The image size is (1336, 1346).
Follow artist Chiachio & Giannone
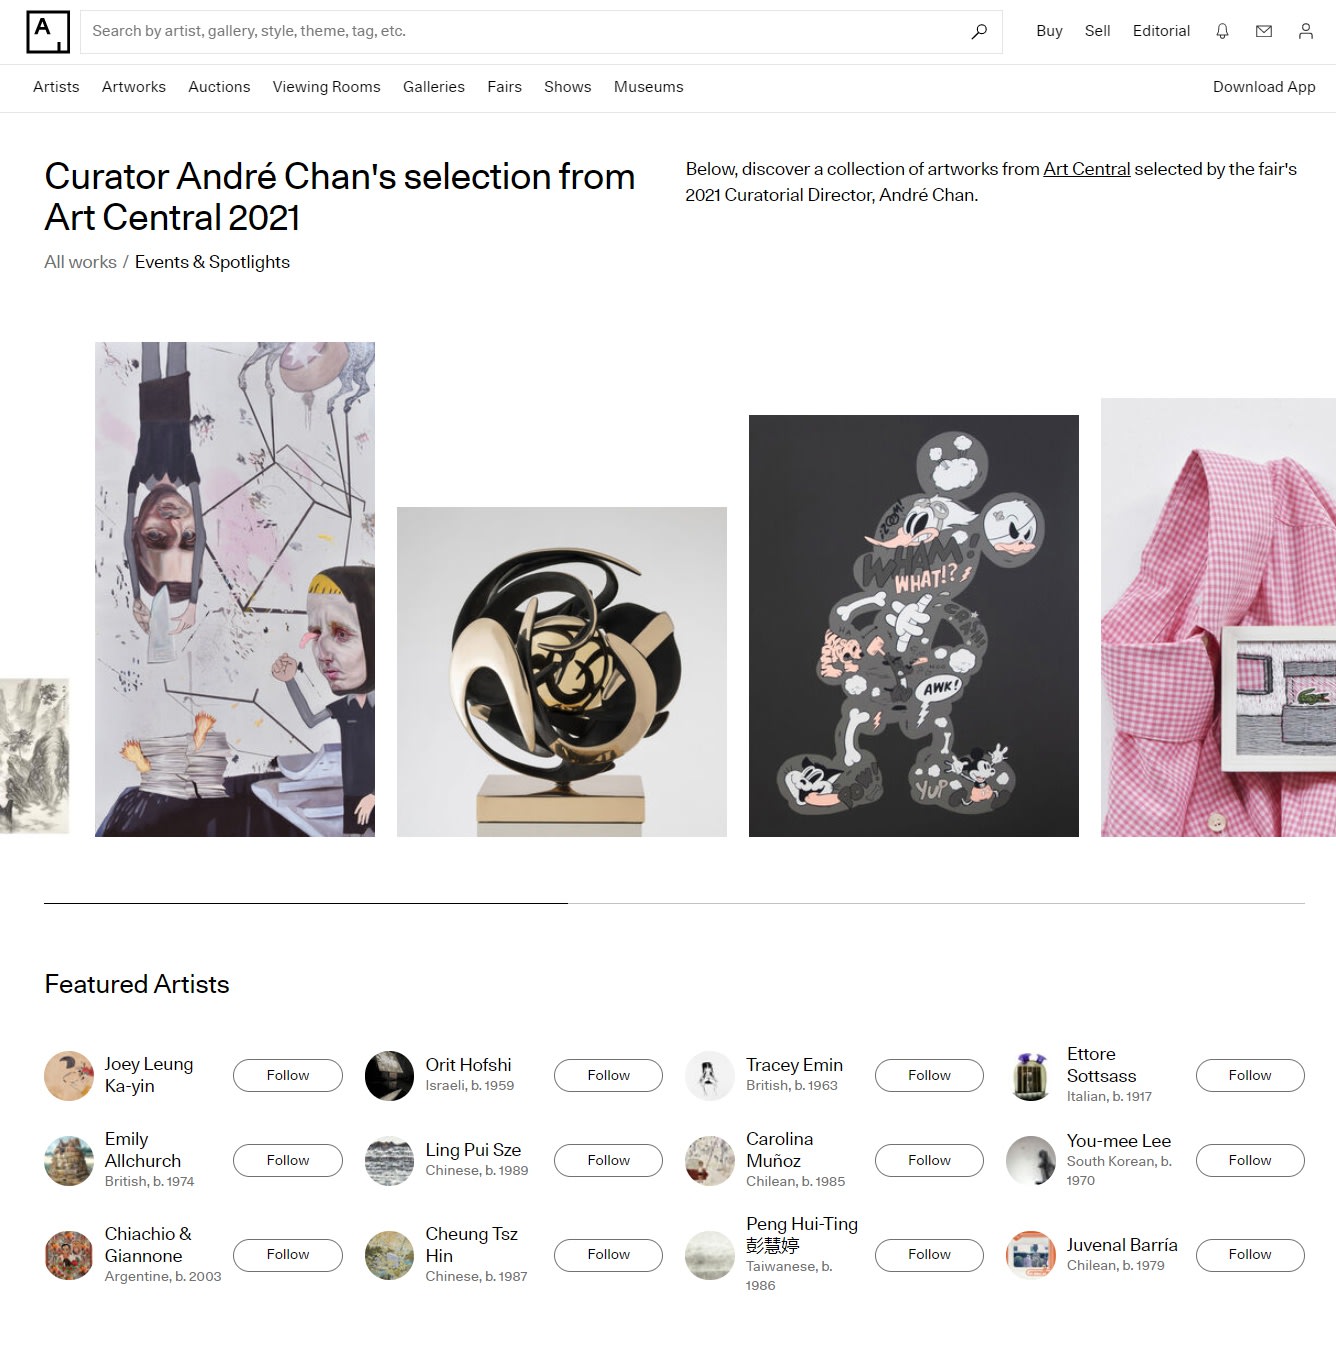click(x=288, y=1254)
